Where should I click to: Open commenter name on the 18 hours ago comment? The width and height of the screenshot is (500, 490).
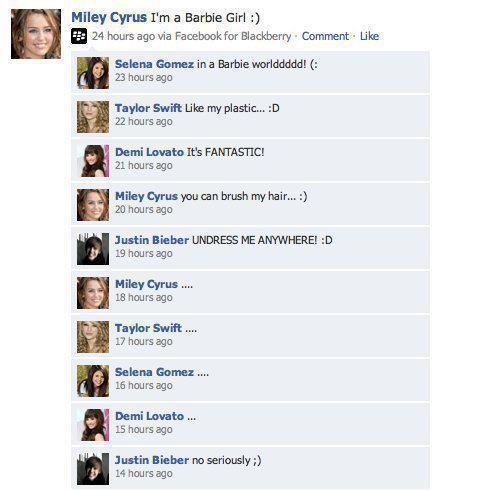click(146, 284)
